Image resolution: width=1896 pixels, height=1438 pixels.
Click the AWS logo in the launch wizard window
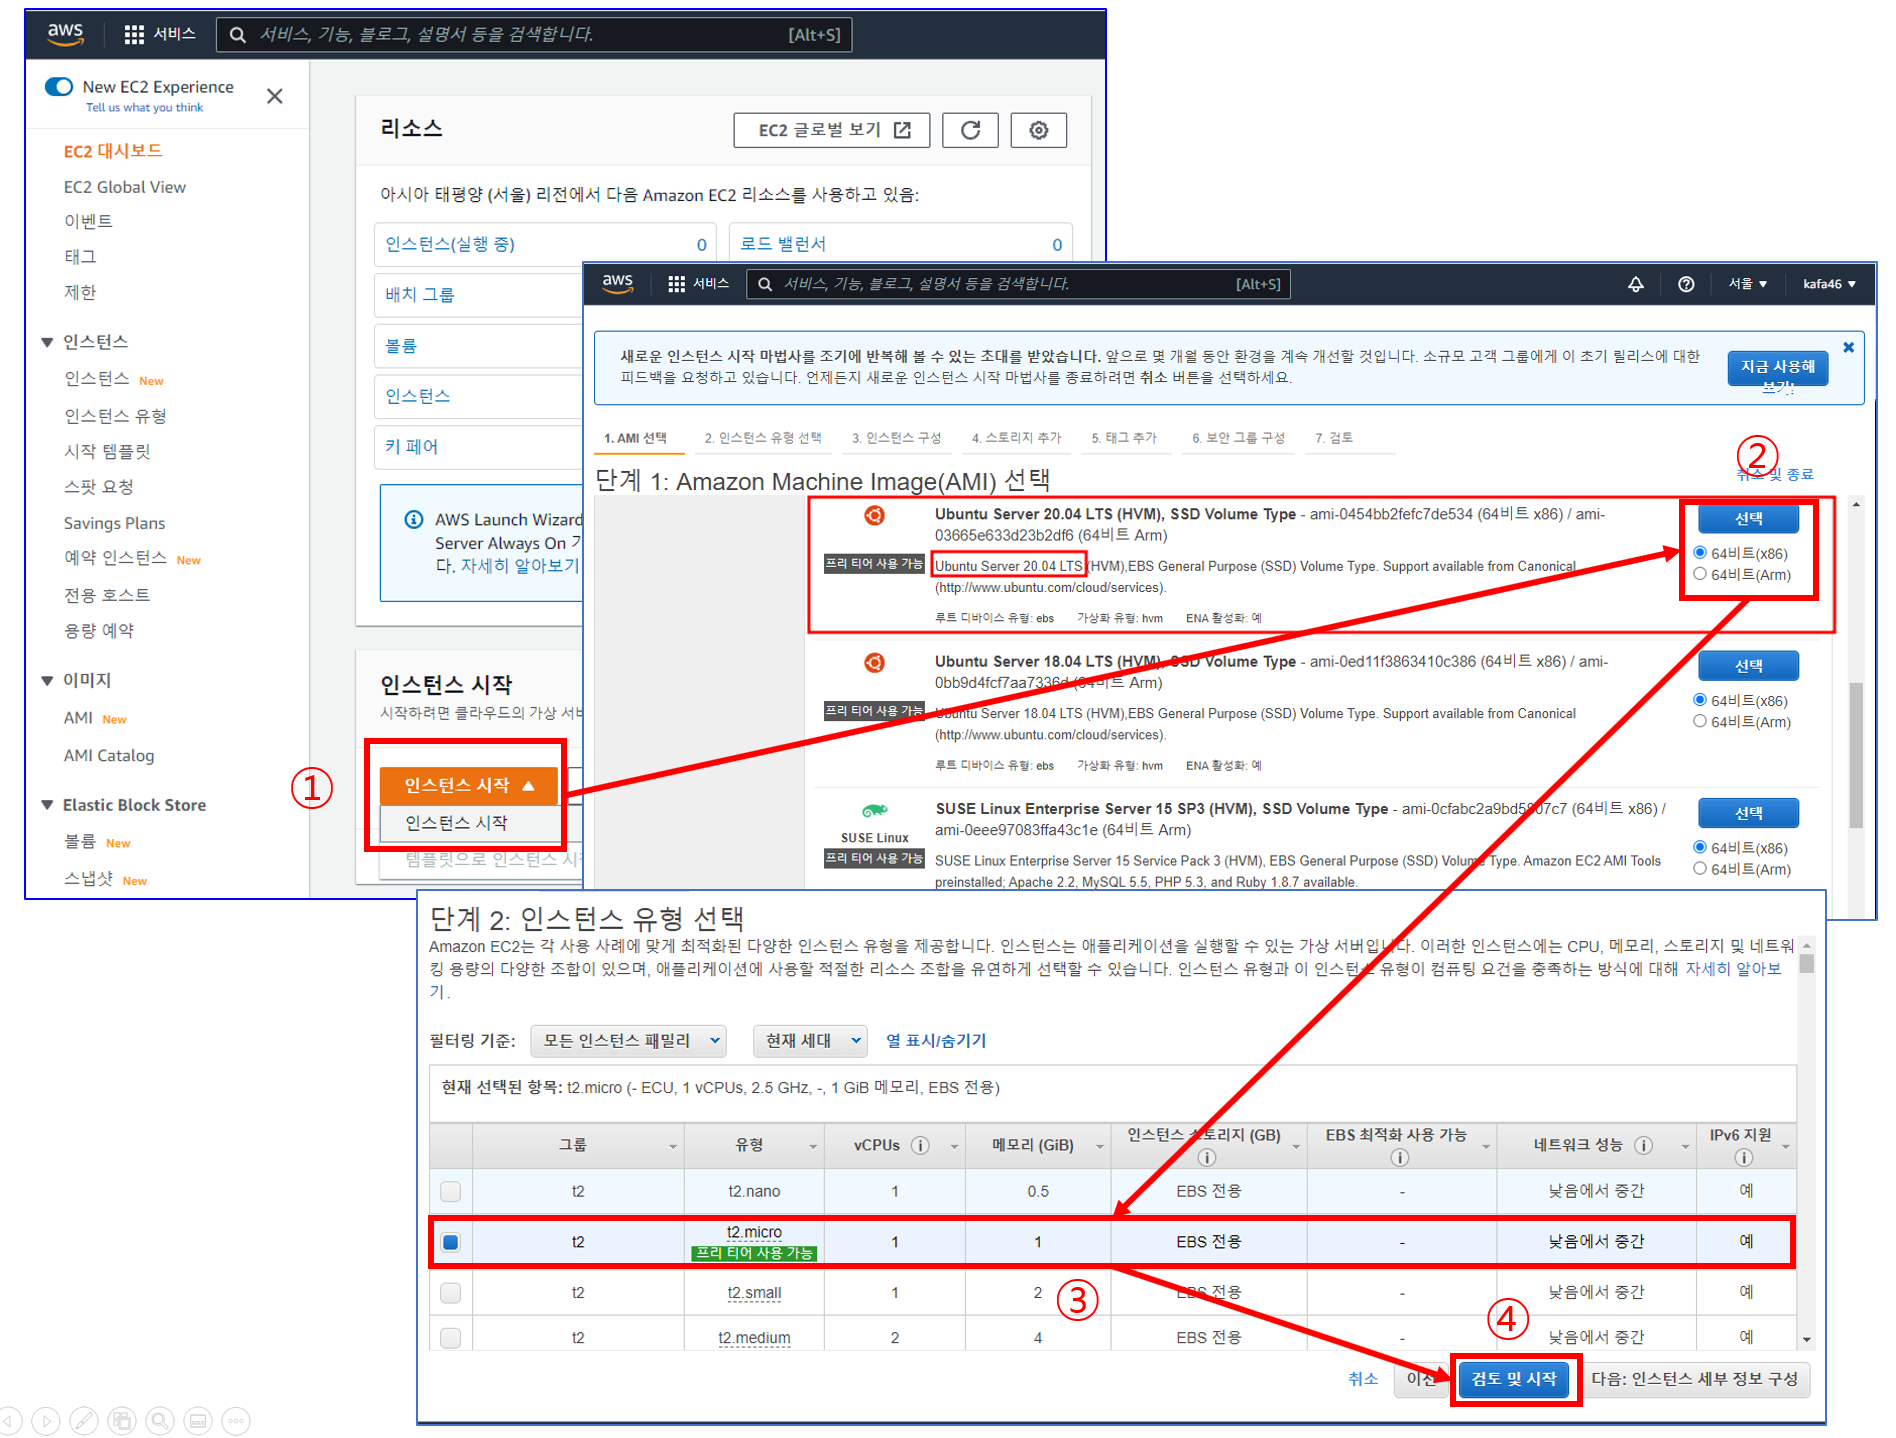[618, 283]
